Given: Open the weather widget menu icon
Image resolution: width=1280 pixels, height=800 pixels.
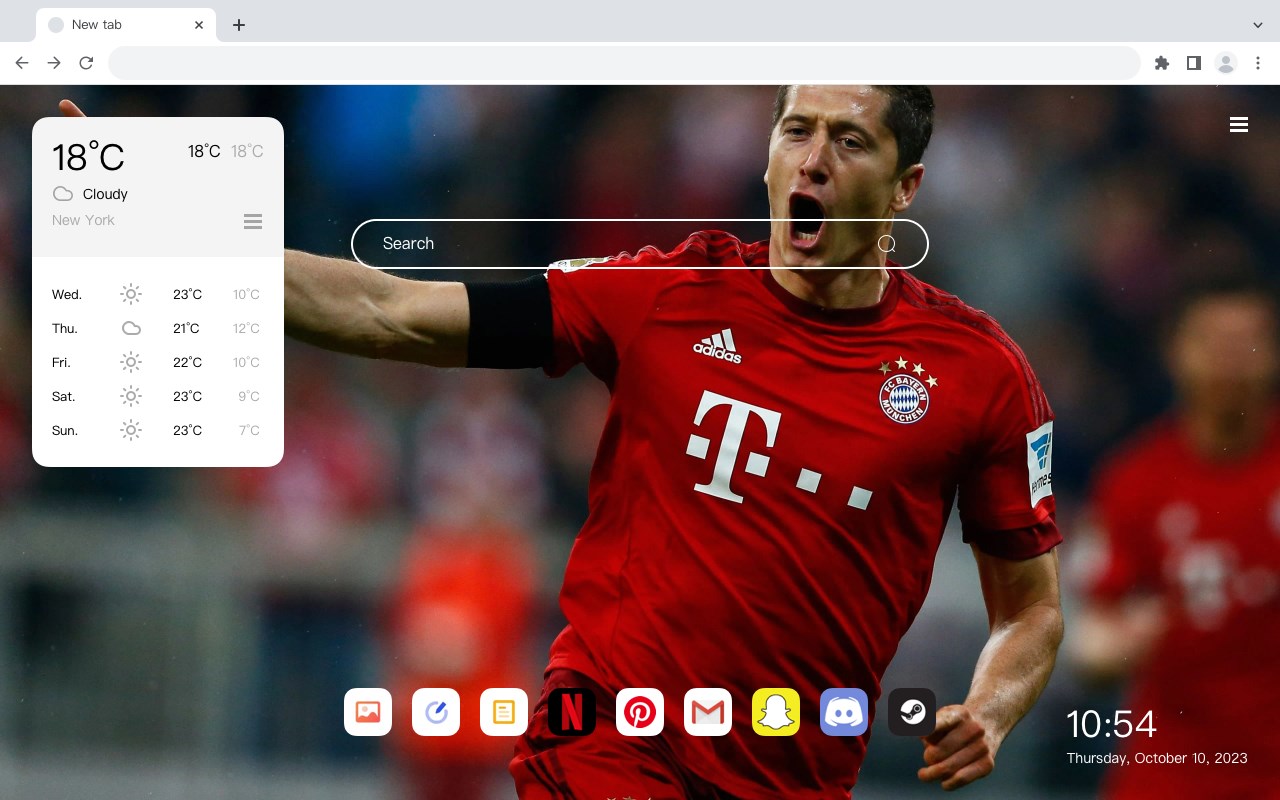Looking at the screenshot, I should tap(253, 221).
